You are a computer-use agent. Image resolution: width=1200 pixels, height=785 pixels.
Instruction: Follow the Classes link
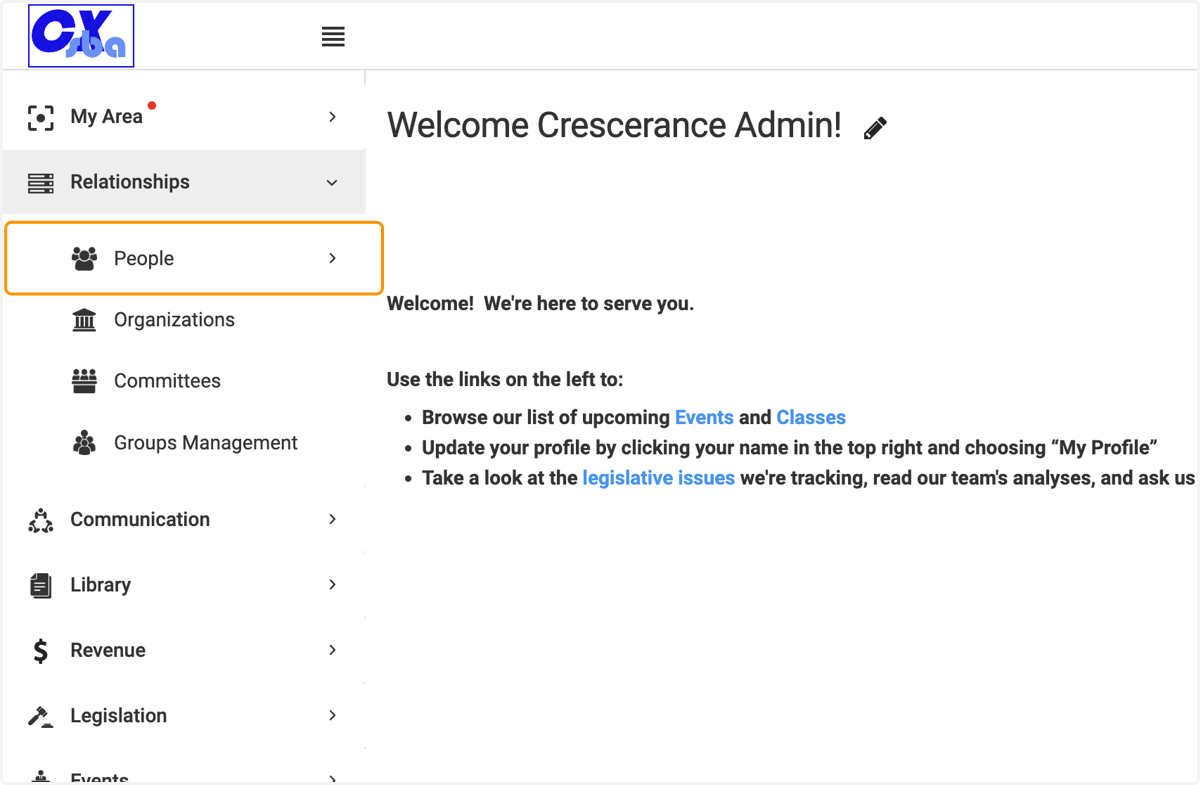click(x=811, y=418)
